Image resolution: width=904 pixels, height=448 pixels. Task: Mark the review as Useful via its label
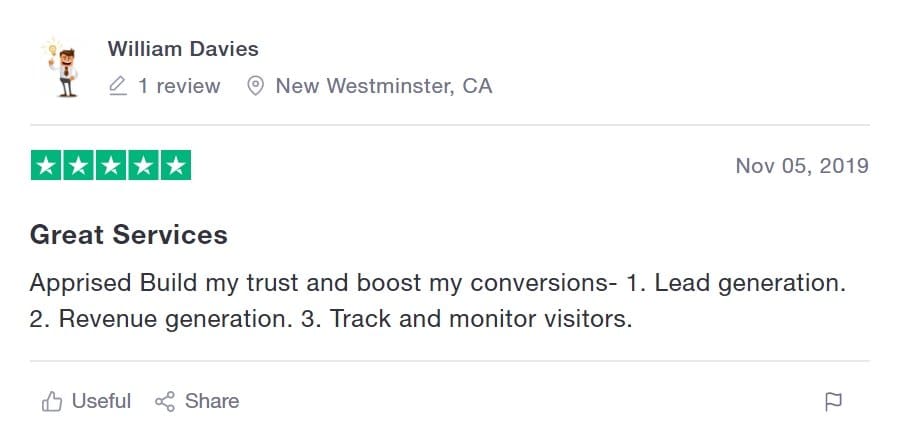pos(101,401)
